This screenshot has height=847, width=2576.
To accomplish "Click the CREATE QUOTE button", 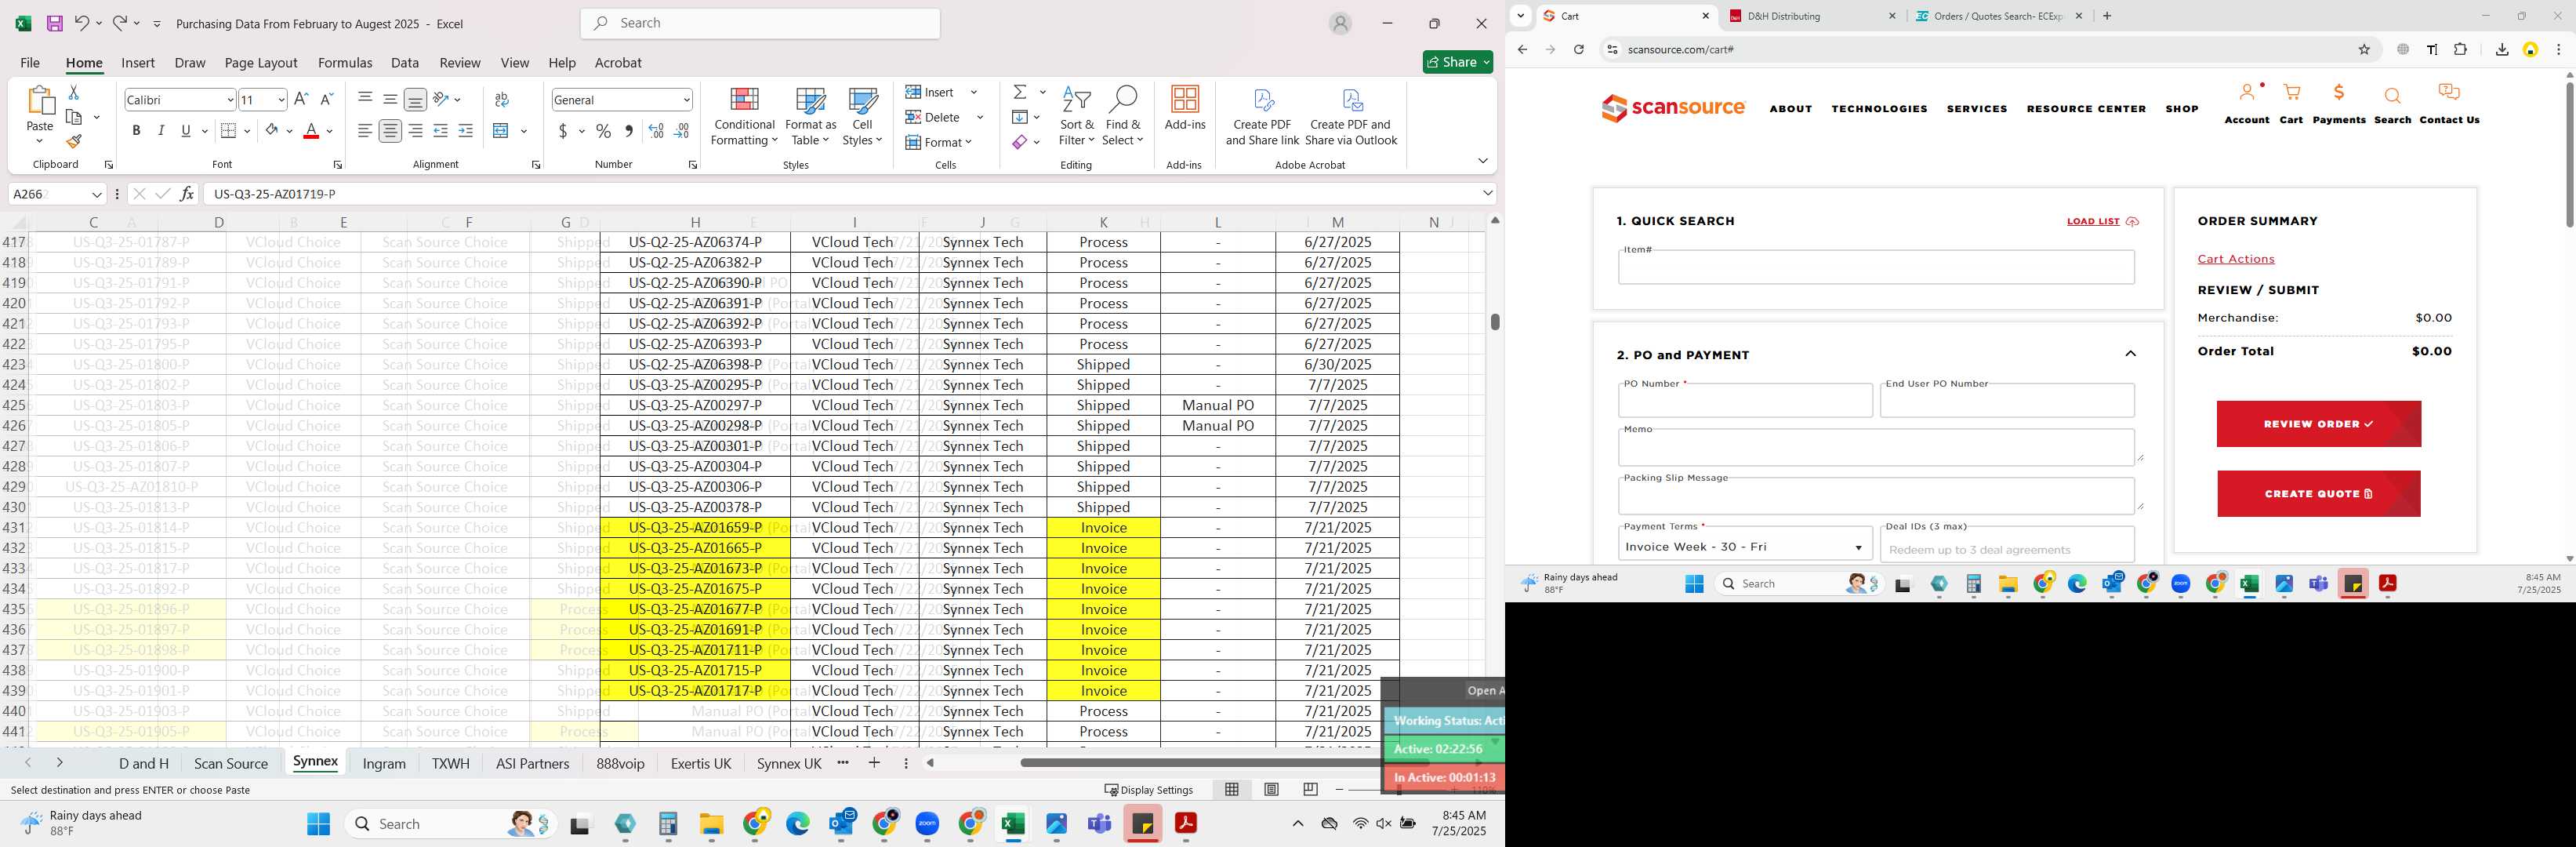I will click(2318, 494).
